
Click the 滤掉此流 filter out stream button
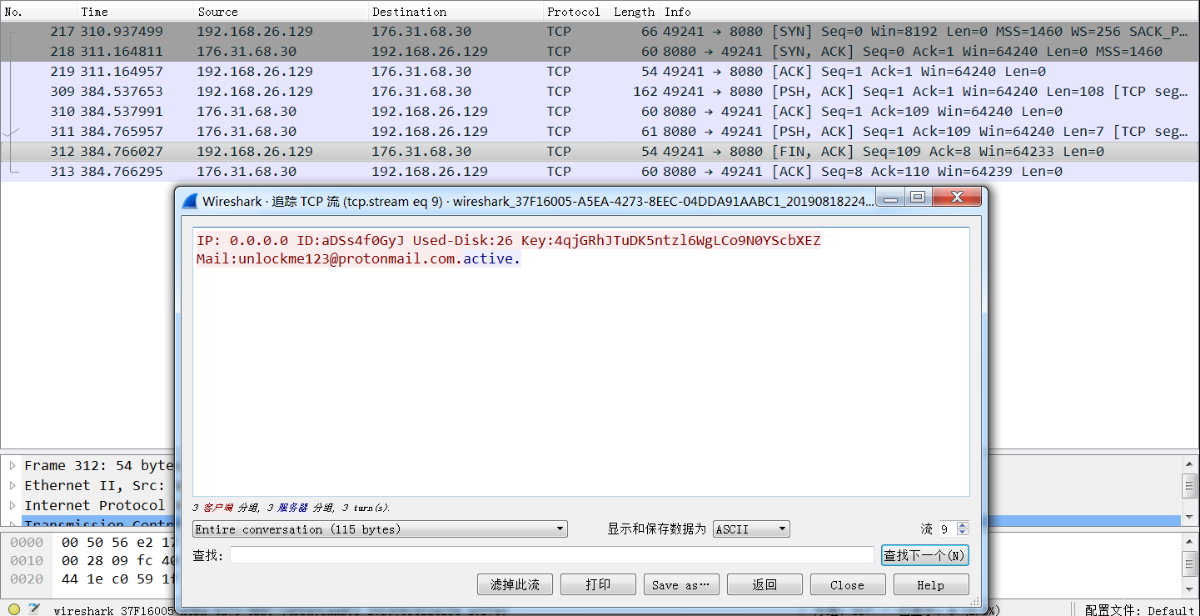coord(514,585)
